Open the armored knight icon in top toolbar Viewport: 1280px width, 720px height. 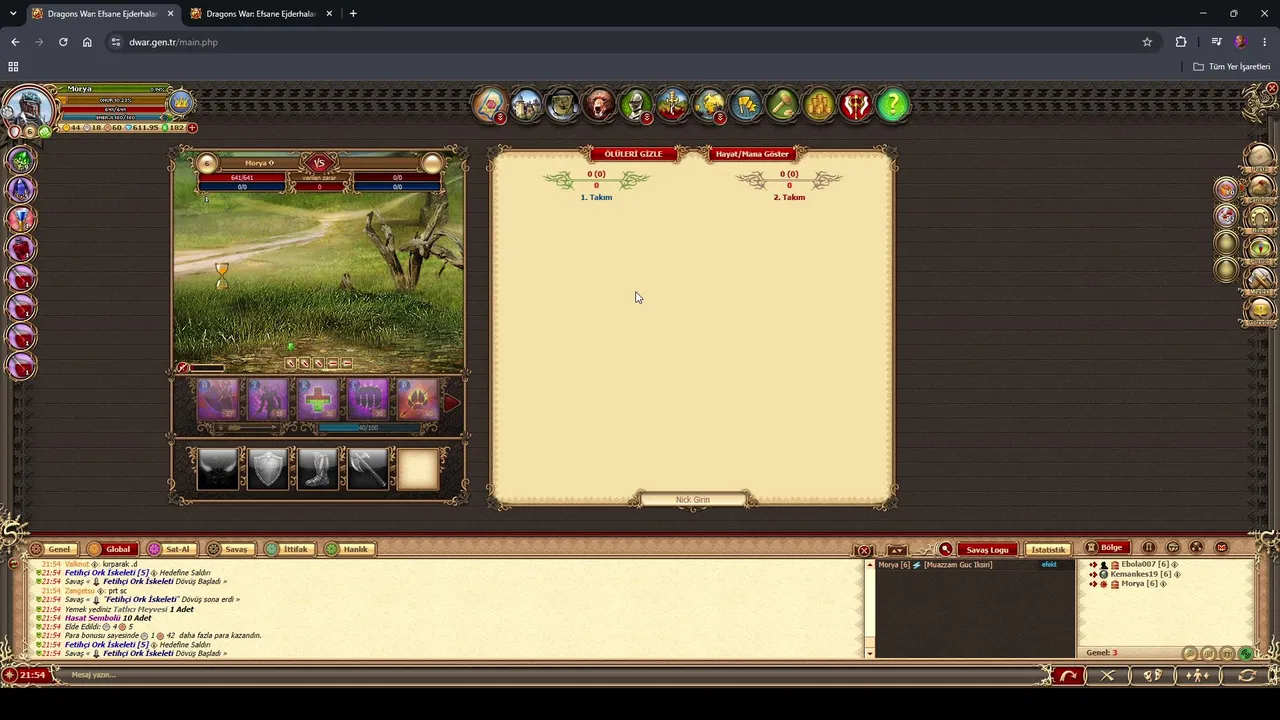click(636, 104)
